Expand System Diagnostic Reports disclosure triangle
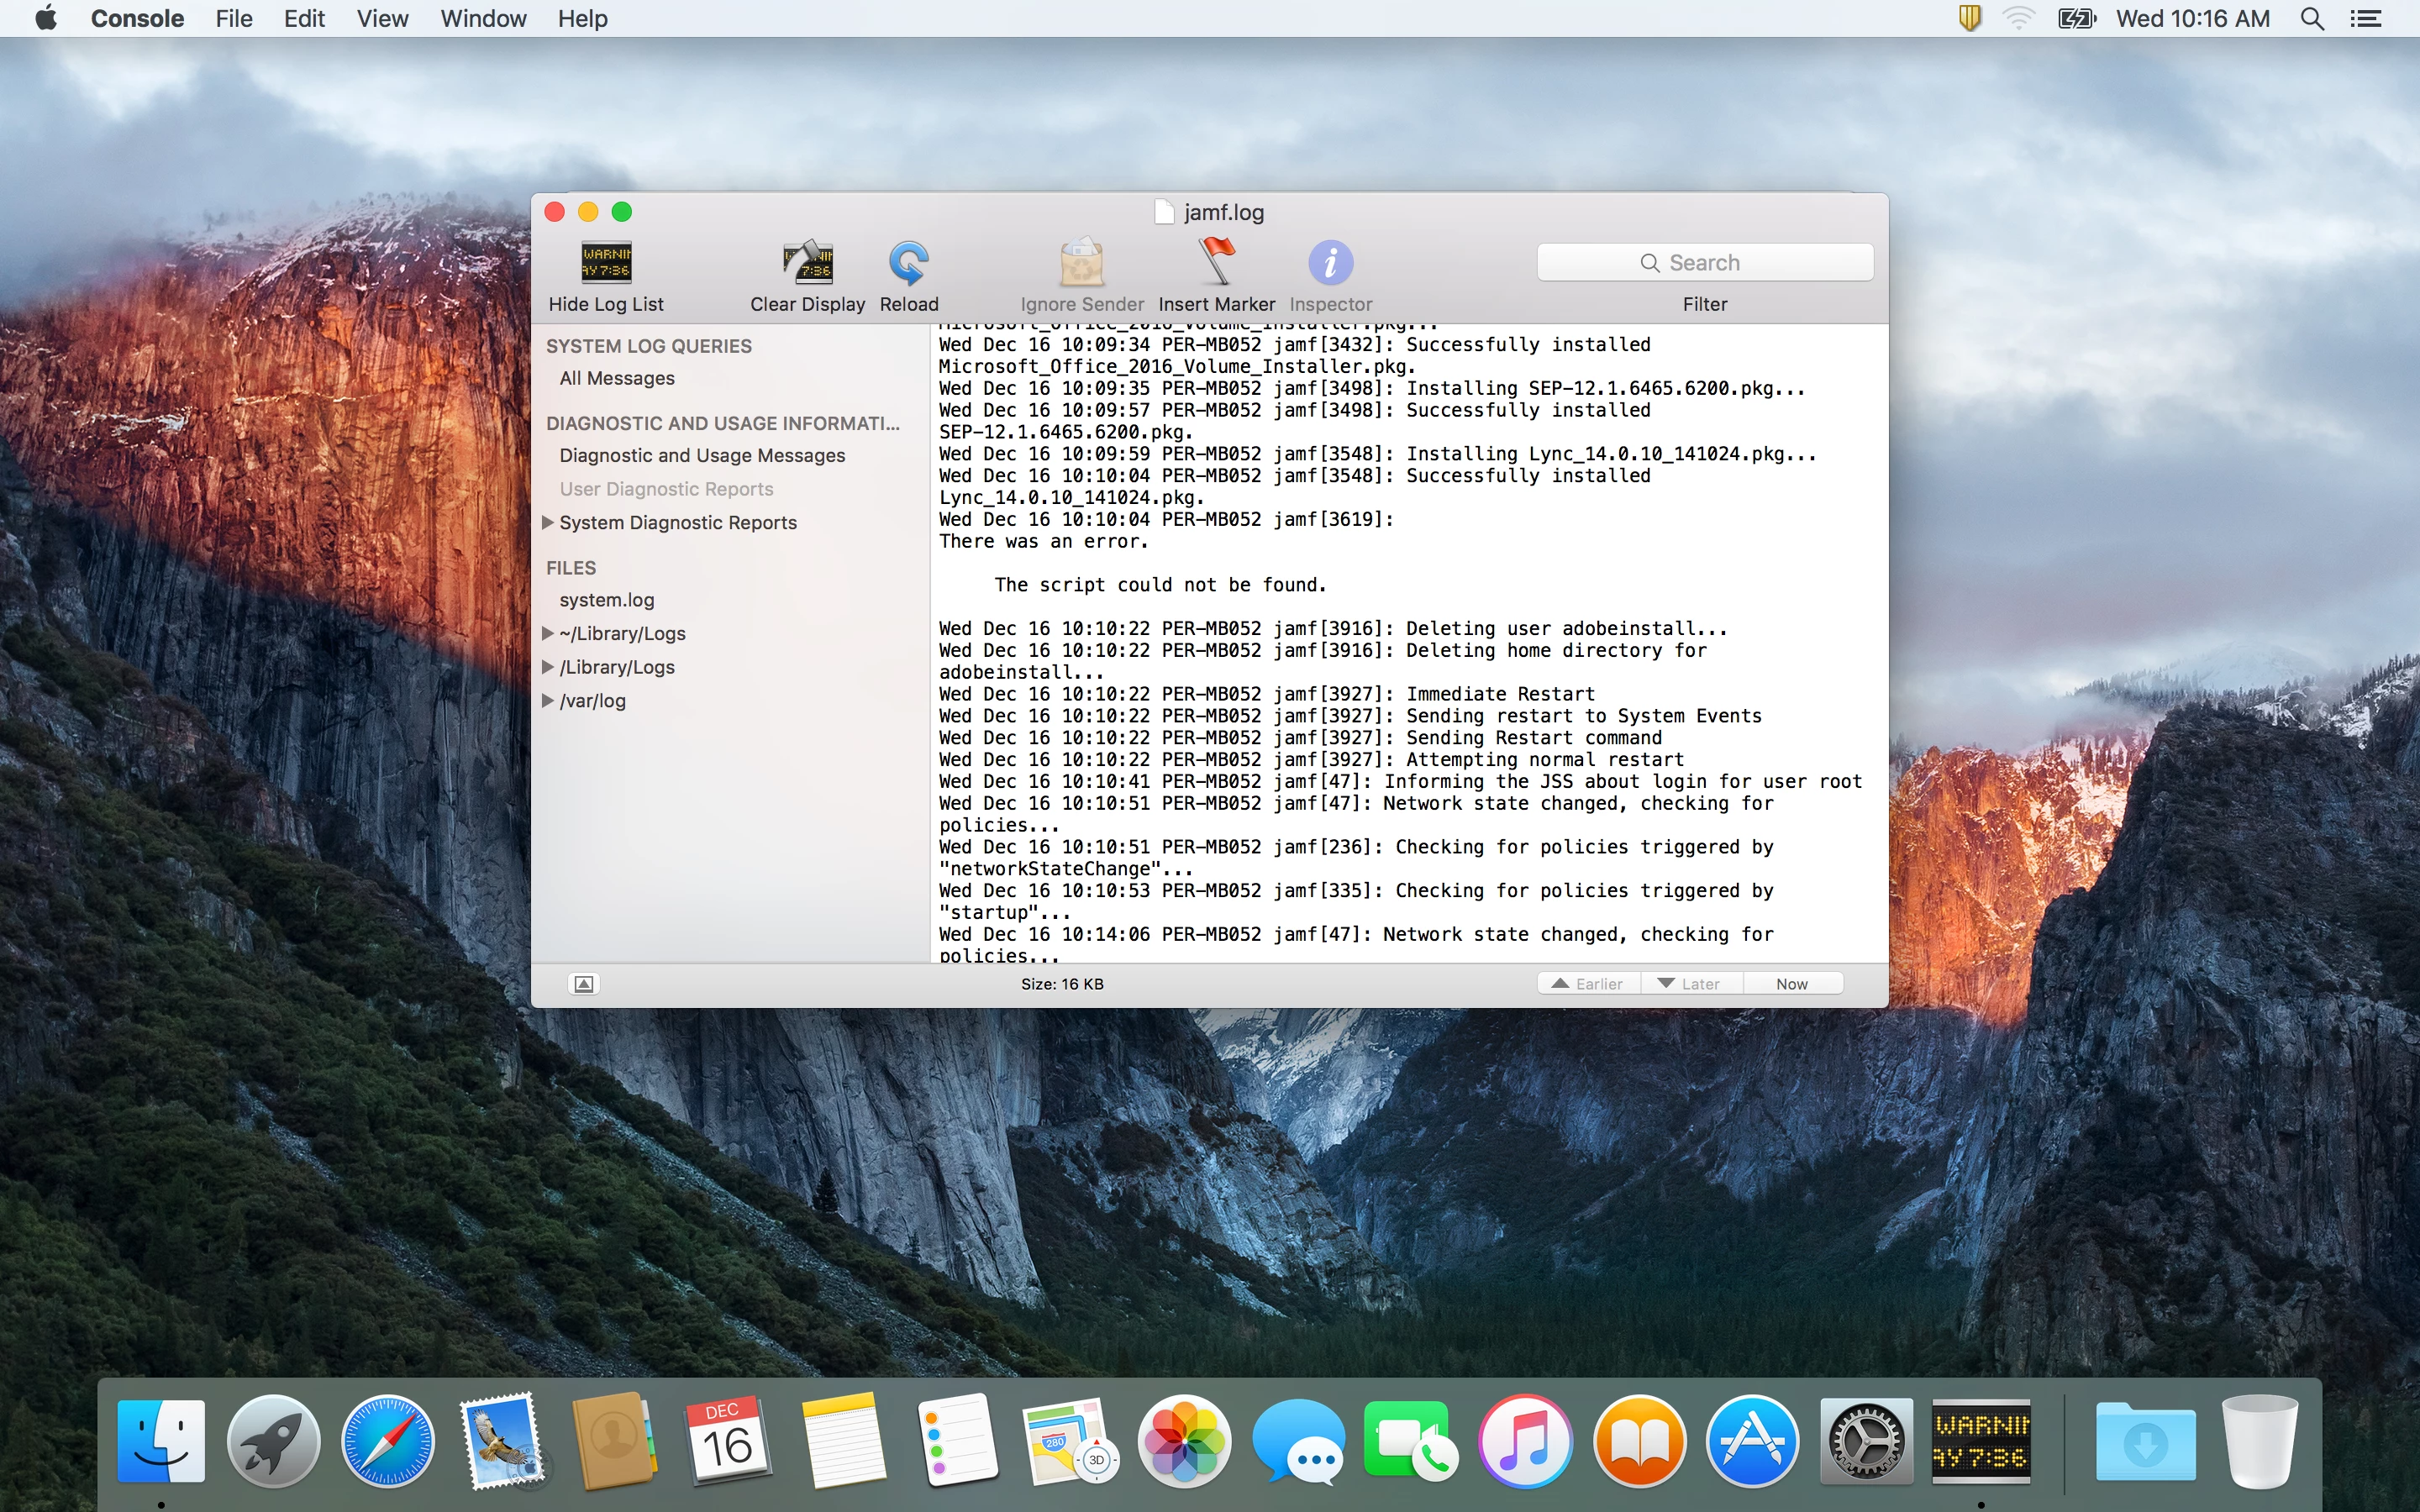This screenshot has height=1512, width=2420. [548, 522]
